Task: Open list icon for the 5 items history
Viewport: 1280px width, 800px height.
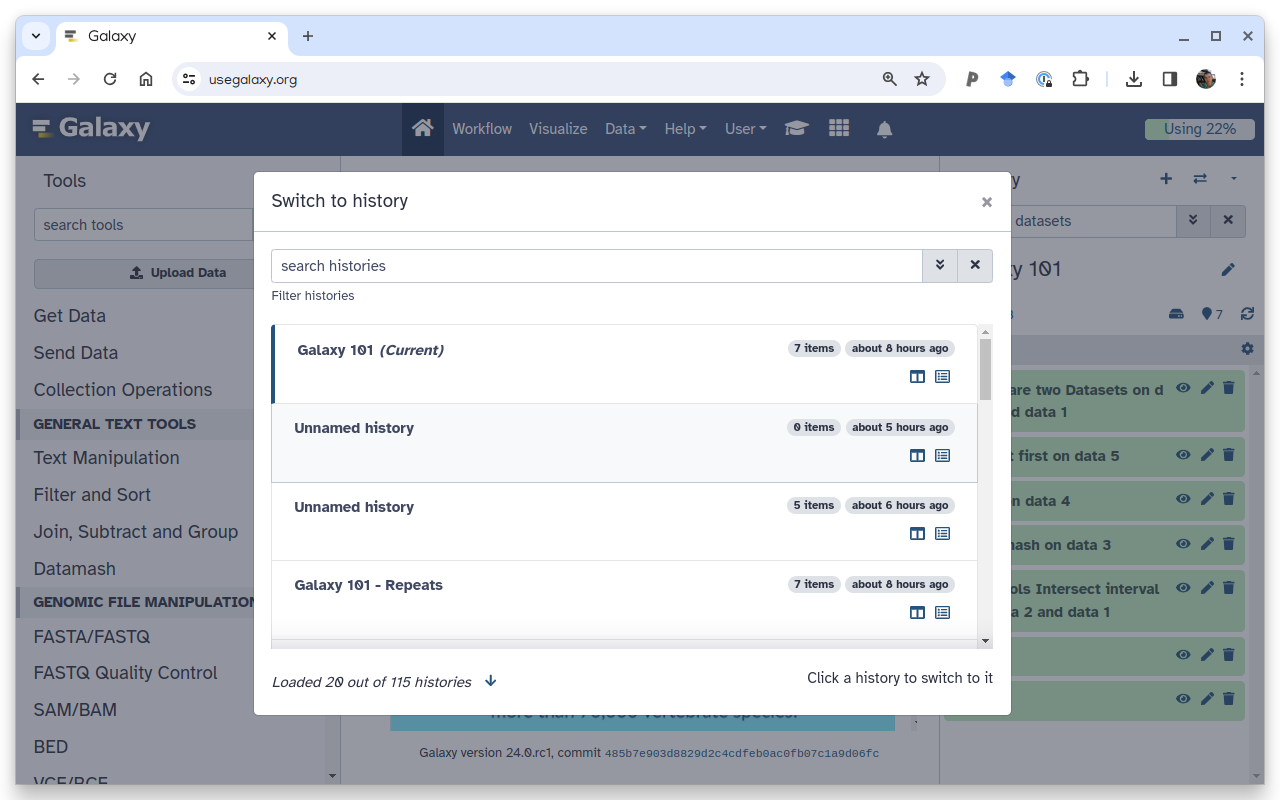Action: tap(942, 534)
